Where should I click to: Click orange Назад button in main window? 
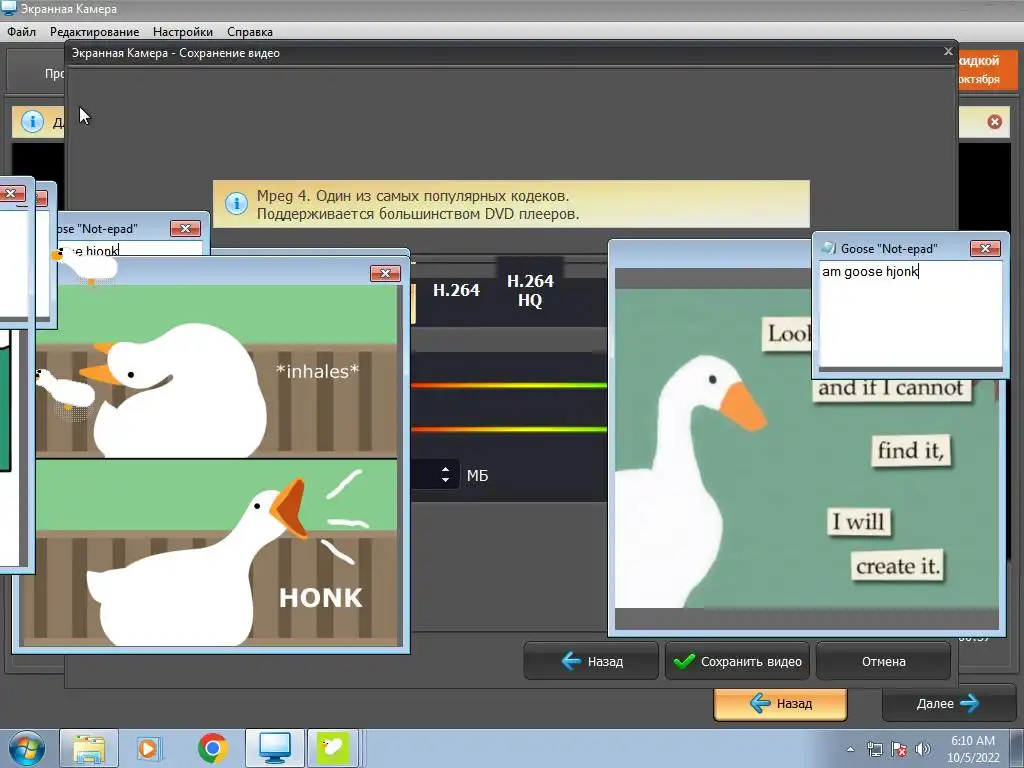coord(780,703)
